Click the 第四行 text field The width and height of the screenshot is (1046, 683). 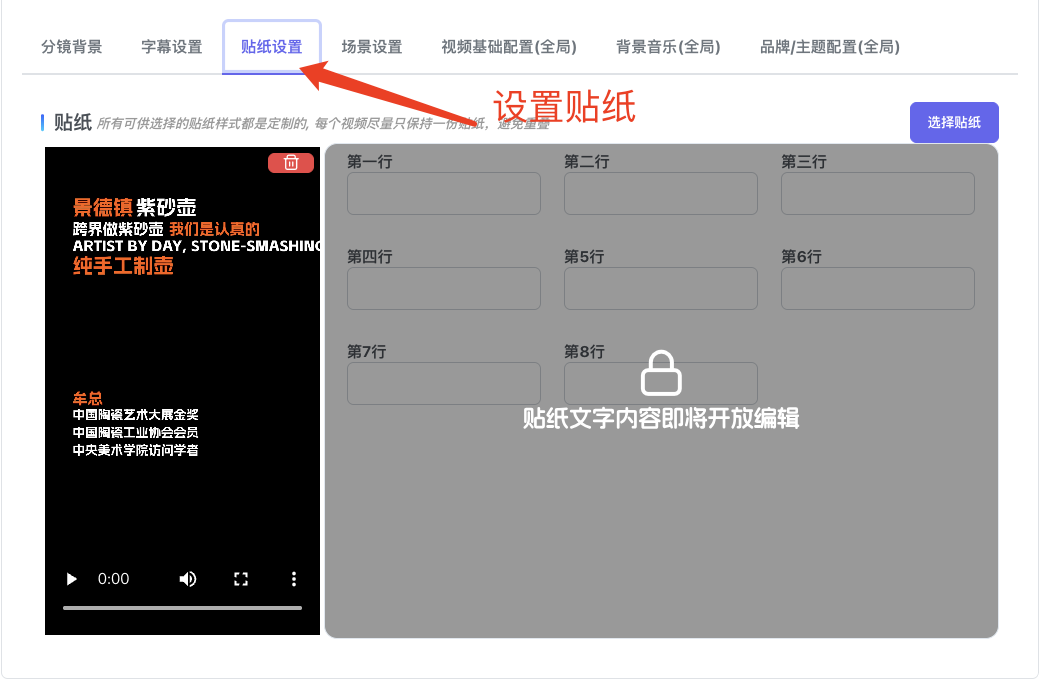point(443,288)
